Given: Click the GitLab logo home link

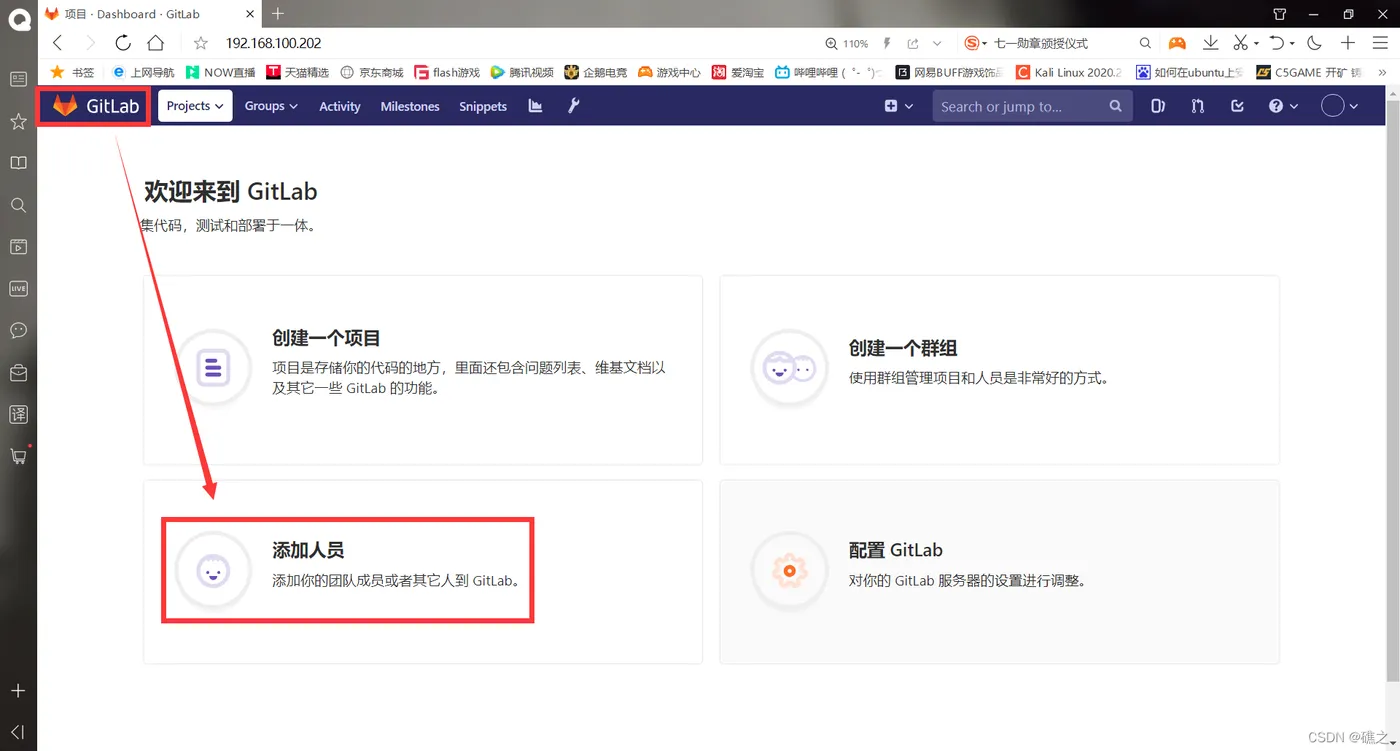Looking at the screenshot, I should click(x=95, y=106).
